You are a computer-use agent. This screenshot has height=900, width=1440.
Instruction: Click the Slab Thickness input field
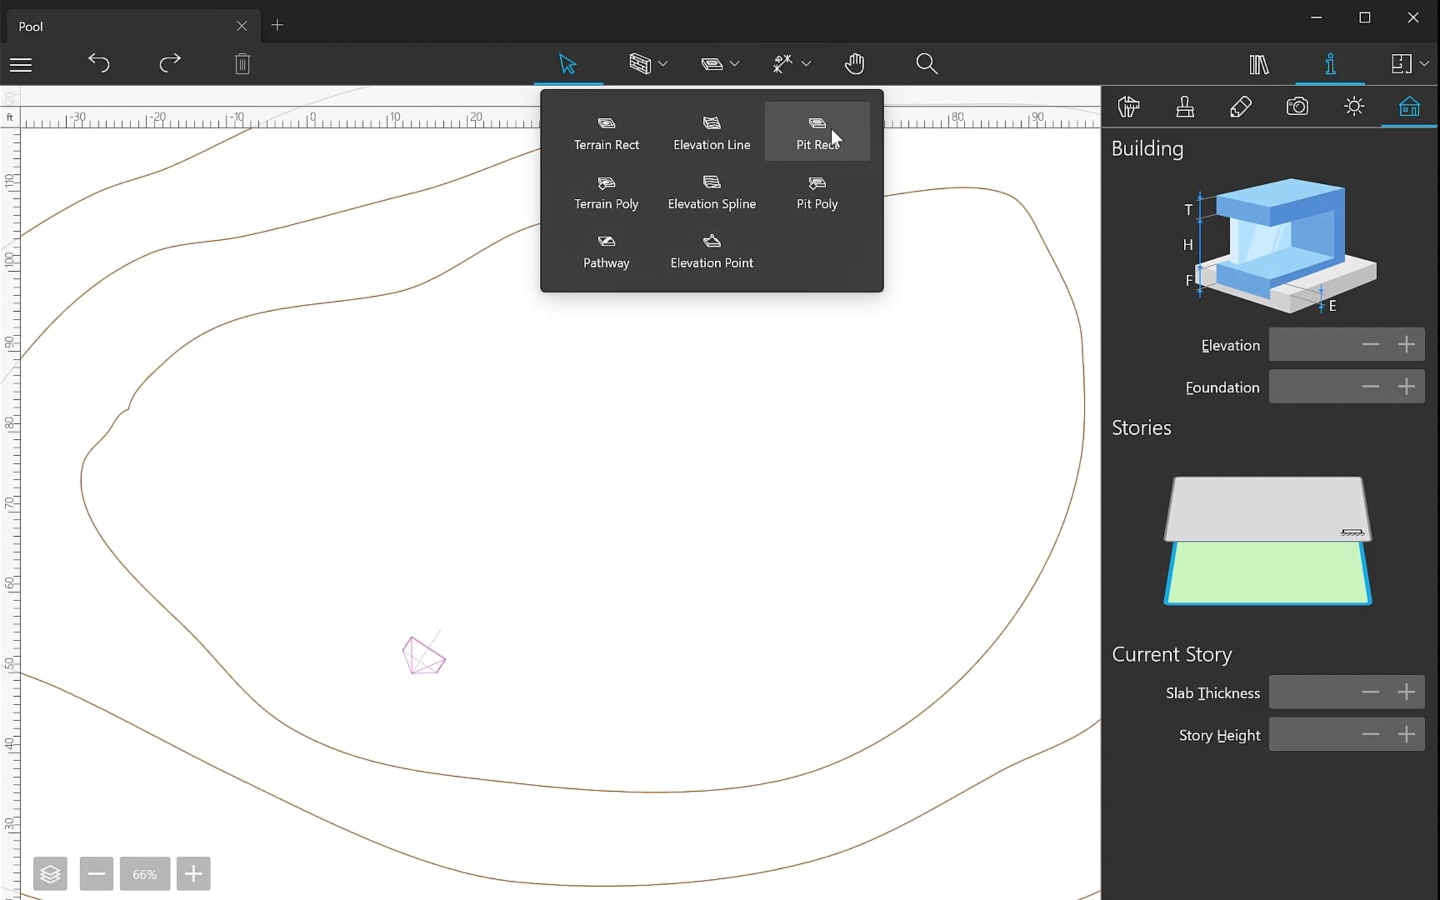[x=1310, y=693]
